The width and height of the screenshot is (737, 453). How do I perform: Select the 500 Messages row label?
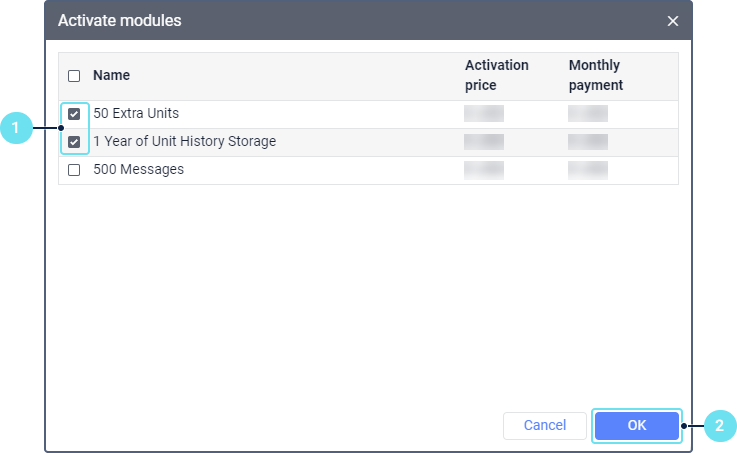(x=138, y=169)
